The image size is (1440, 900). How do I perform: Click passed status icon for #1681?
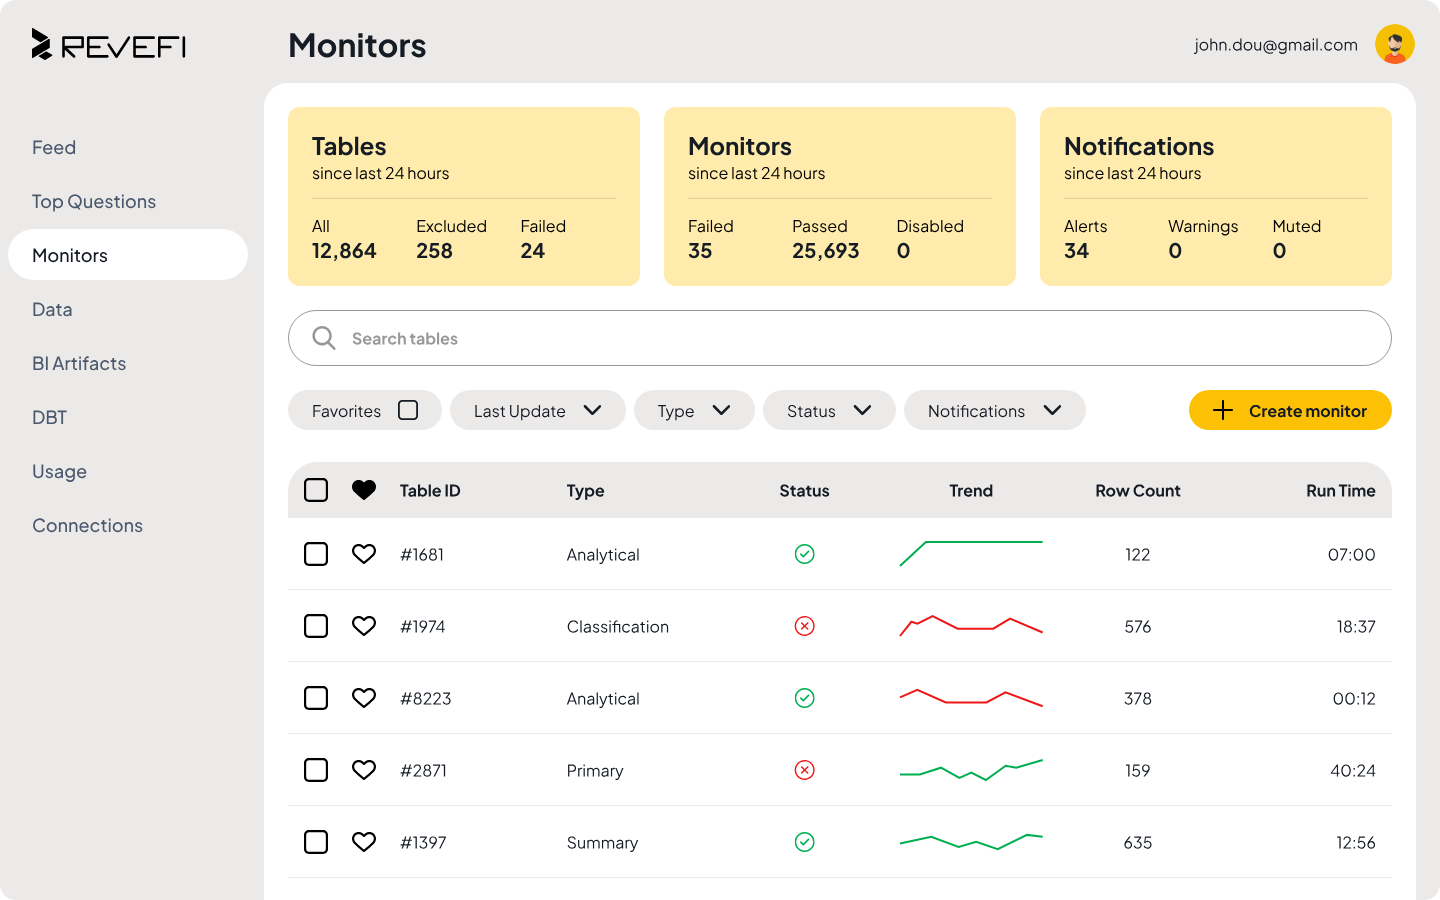[x=804, y=554]
